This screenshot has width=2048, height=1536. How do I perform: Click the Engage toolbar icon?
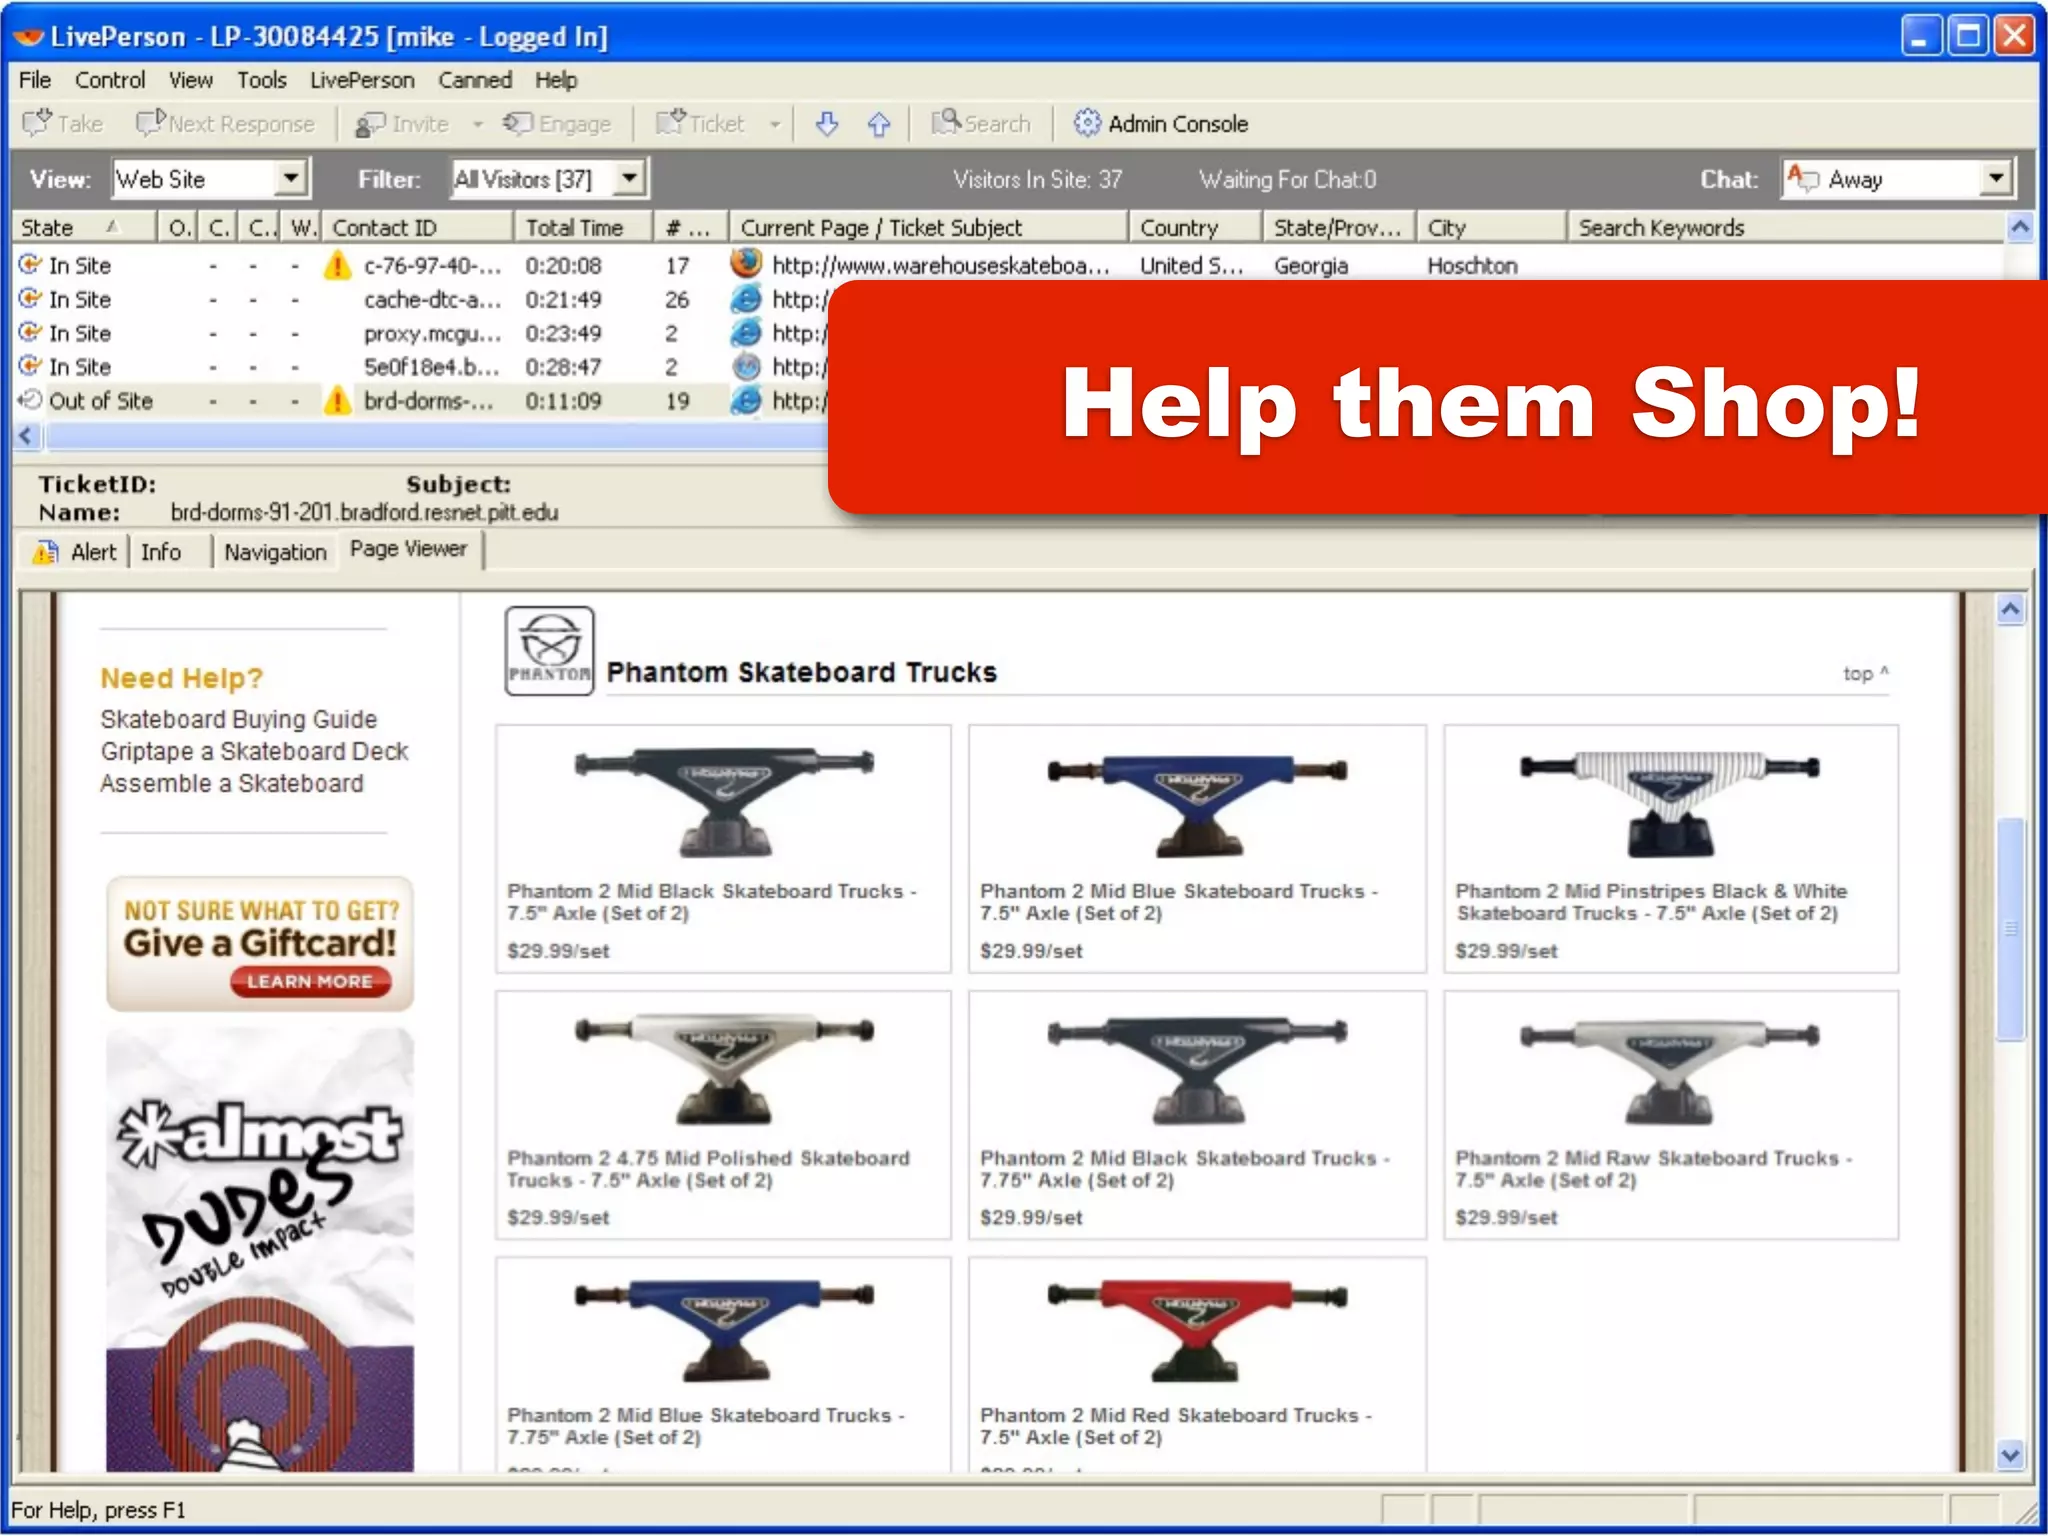point(517,123)
